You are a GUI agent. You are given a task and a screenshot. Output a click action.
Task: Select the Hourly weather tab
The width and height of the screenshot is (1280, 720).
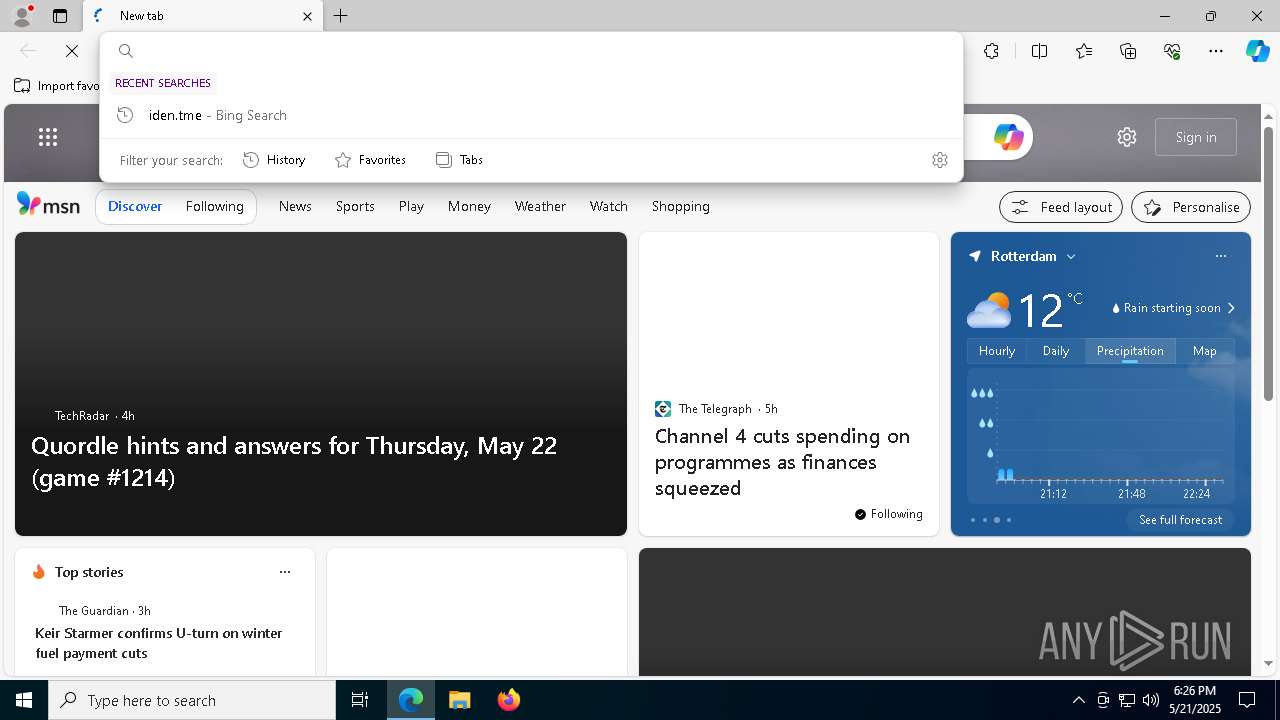pos(997,351)
